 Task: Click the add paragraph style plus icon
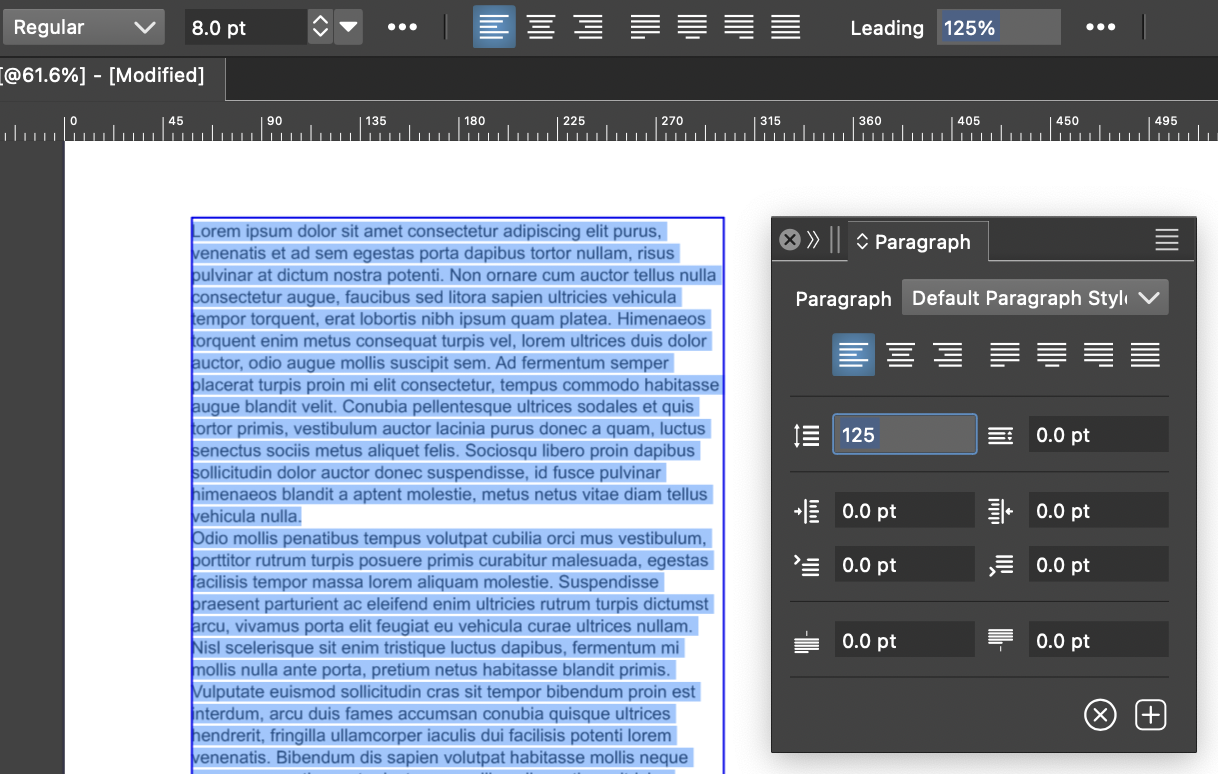click(1151, 715)
